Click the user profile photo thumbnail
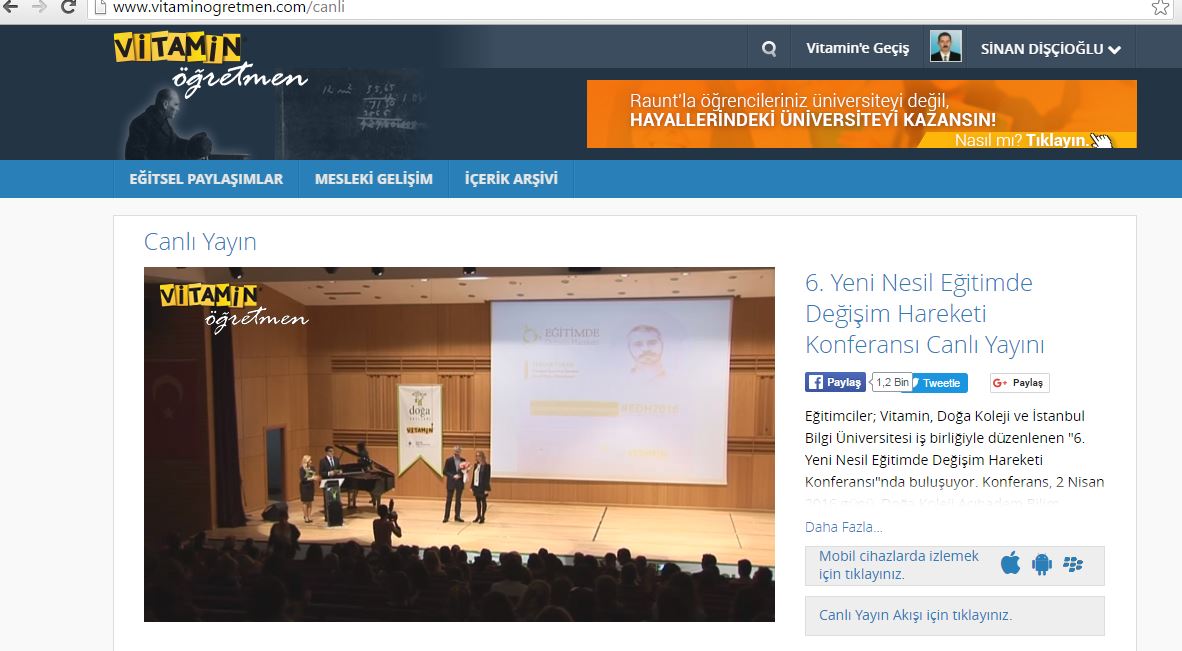This screenshot has height=651, width=1182. (x=945, y=46)
